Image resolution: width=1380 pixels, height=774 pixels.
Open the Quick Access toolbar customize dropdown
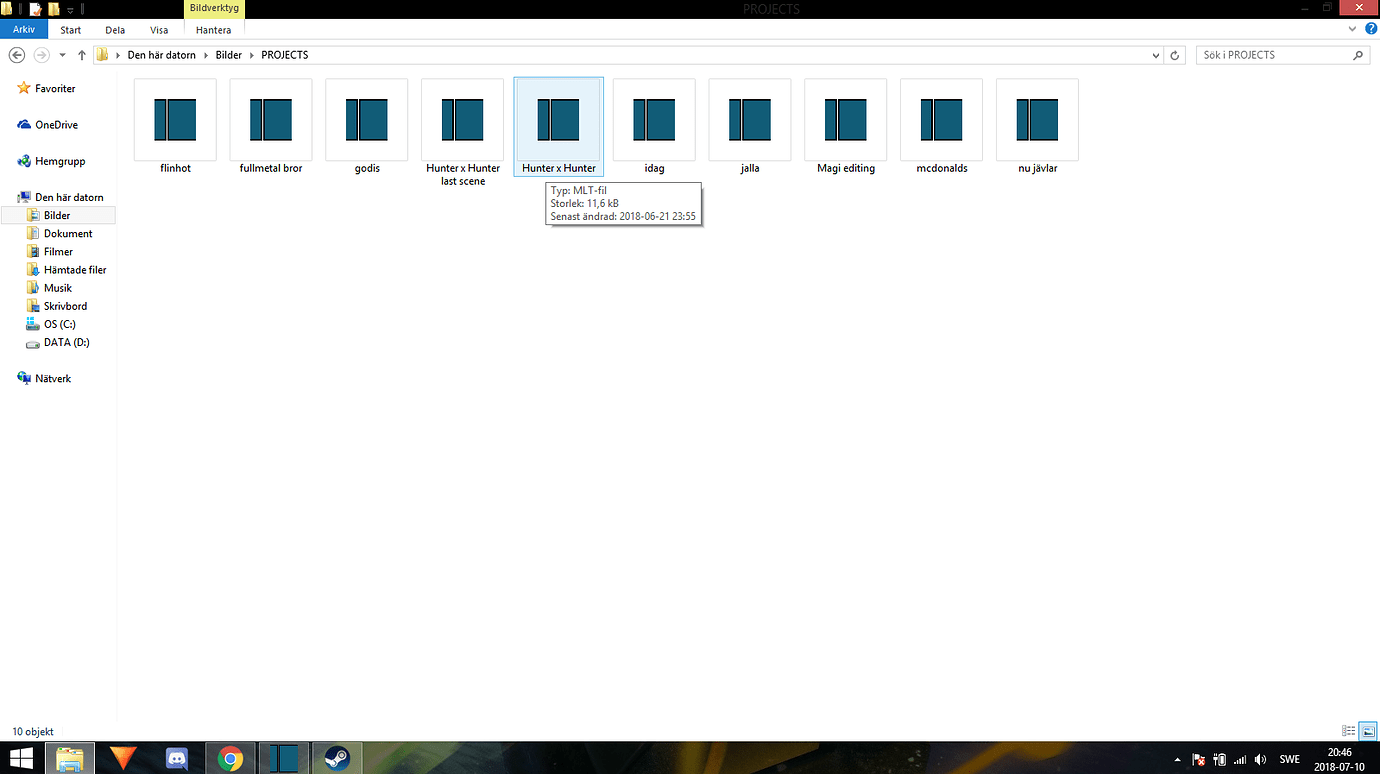[70, 8]
